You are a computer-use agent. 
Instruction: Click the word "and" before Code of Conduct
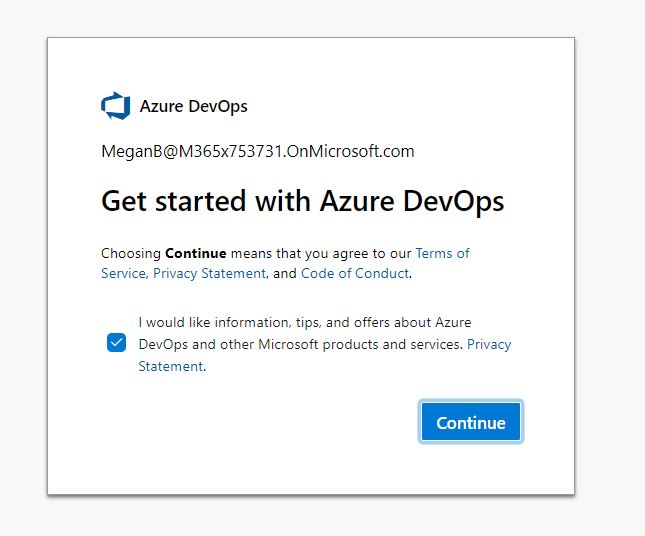284,273
